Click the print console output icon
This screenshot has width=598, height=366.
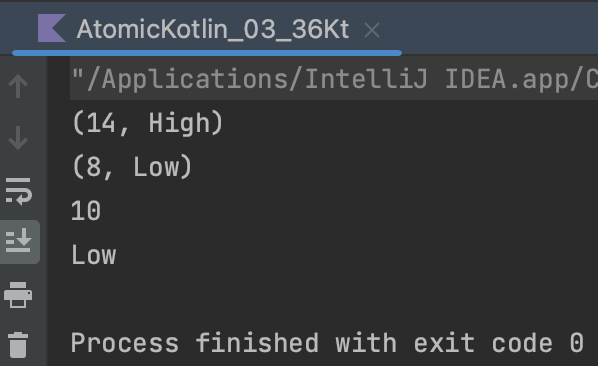click(18, 295)
